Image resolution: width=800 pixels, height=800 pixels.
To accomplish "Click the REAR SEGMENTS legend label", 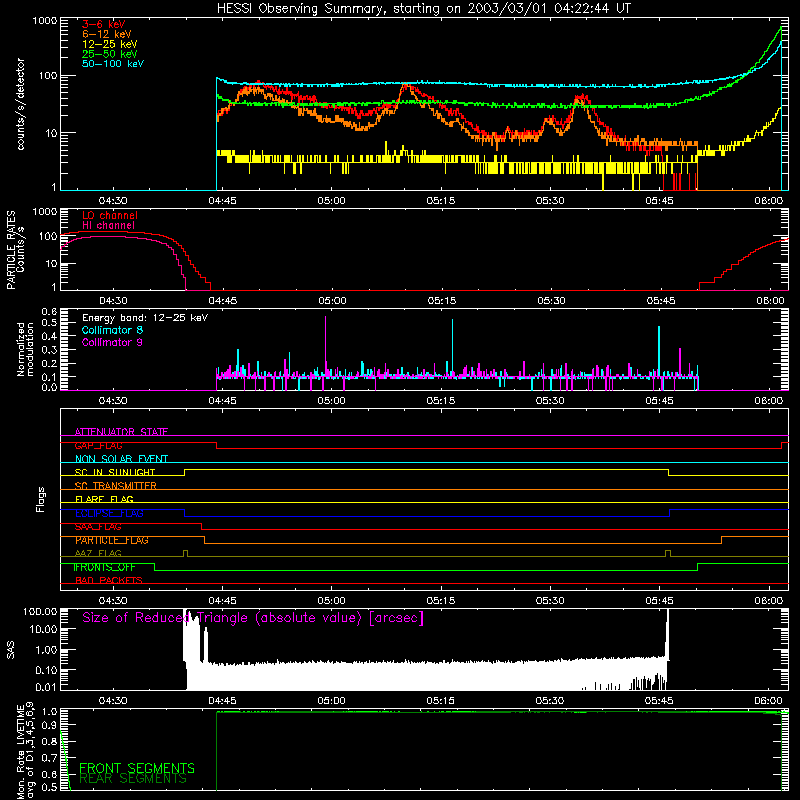I will 133,779.
